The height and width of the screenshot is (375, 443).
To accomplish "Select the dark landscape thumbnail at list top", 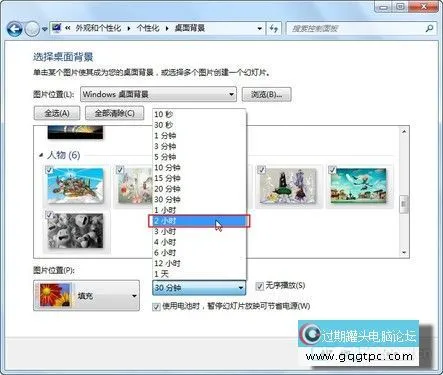I will click(75, 132).
